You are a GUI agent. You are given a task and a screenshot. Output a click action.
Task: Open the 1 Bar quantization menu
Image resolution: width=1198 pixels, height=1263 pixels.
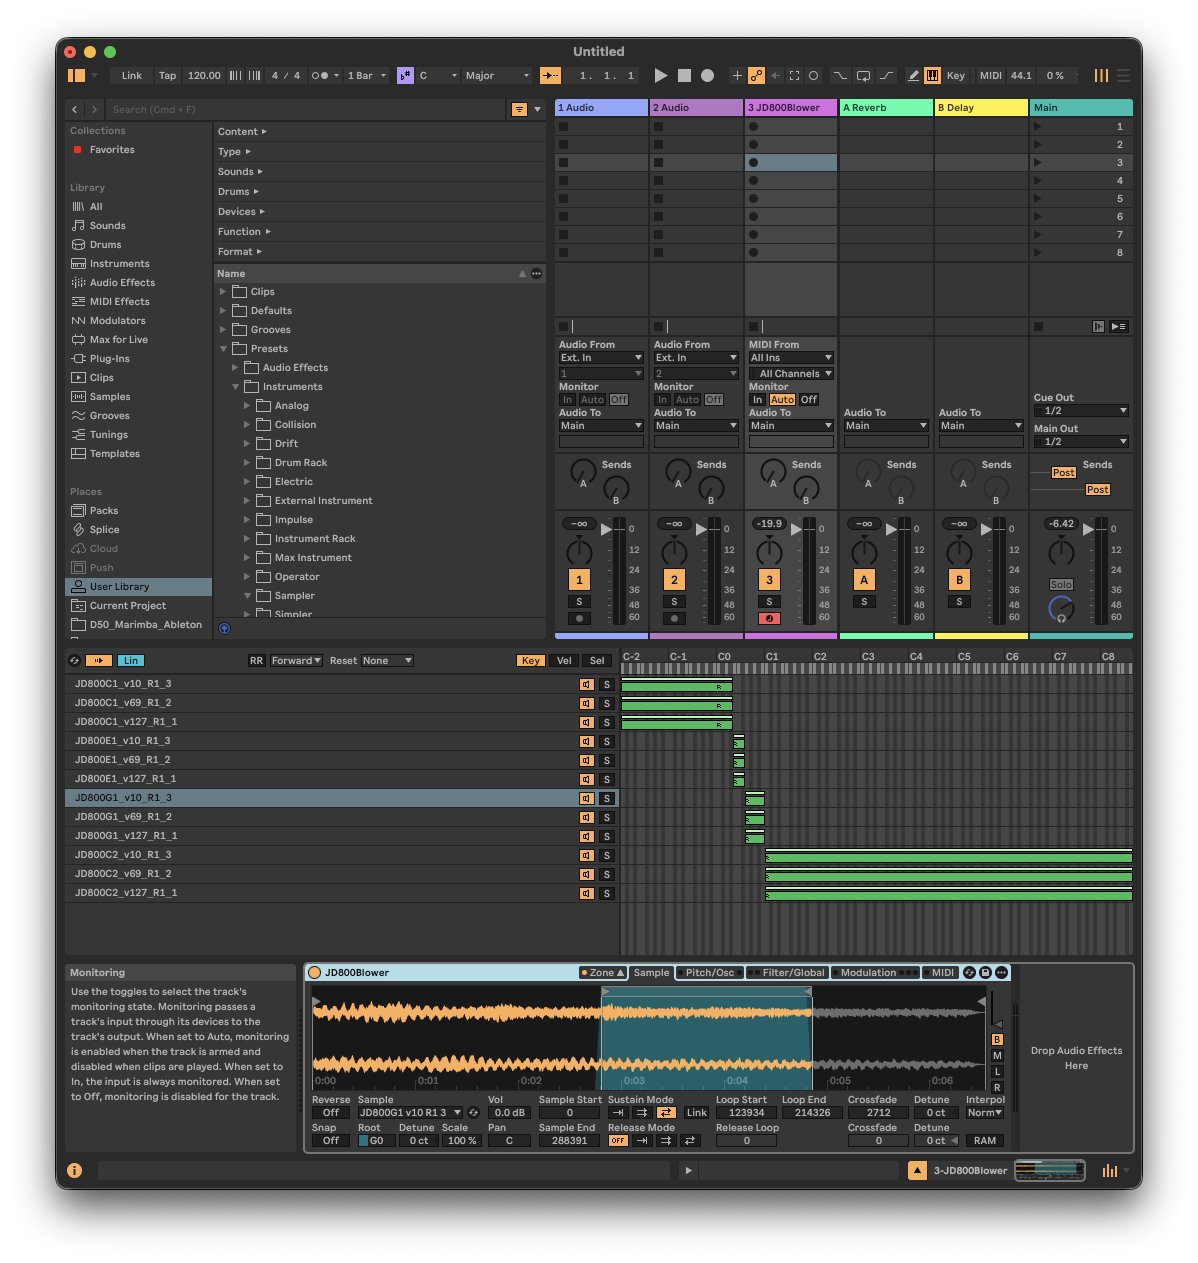(366, 75)
